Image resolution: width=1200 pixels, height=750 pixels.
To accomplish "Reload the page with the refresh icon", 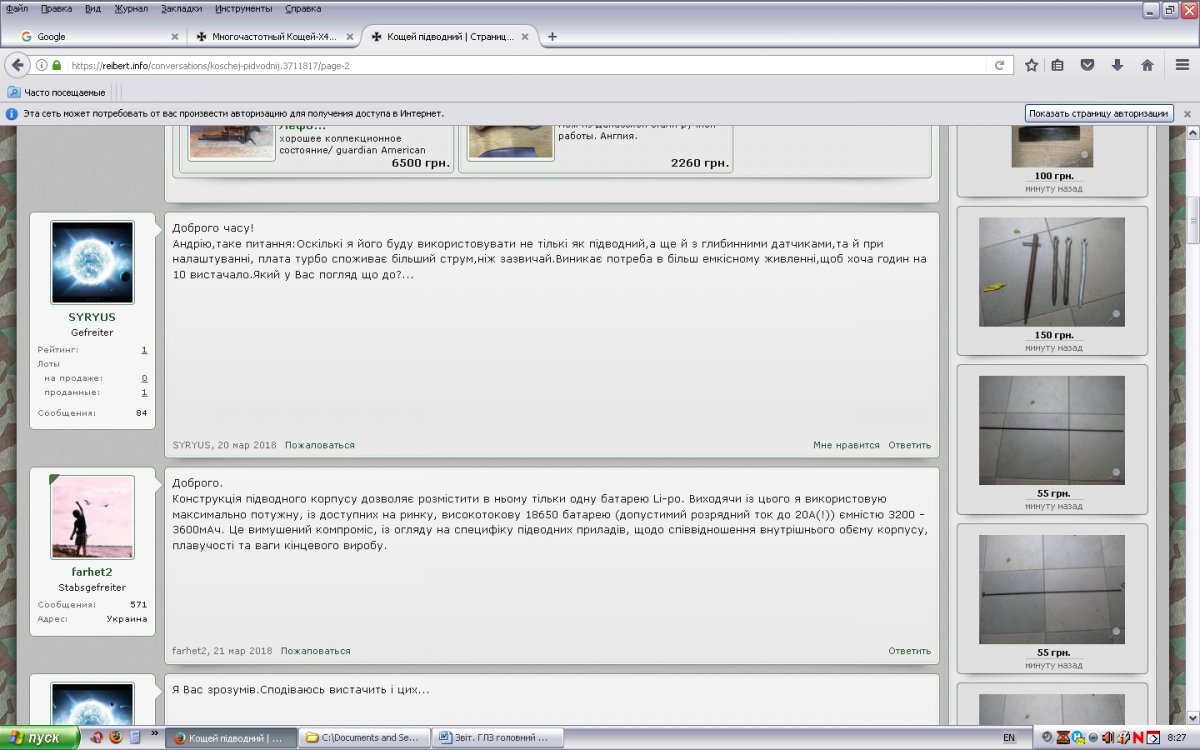I will tap(998, 65).
